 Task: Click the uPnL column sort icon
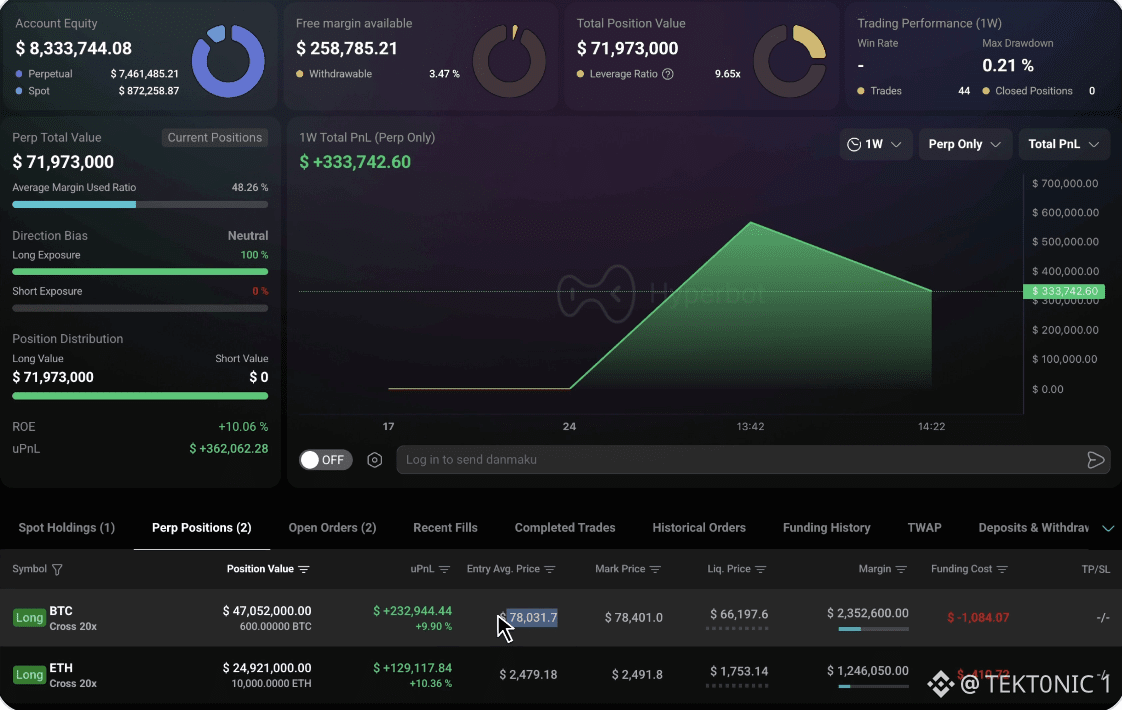tap(444, 569)
